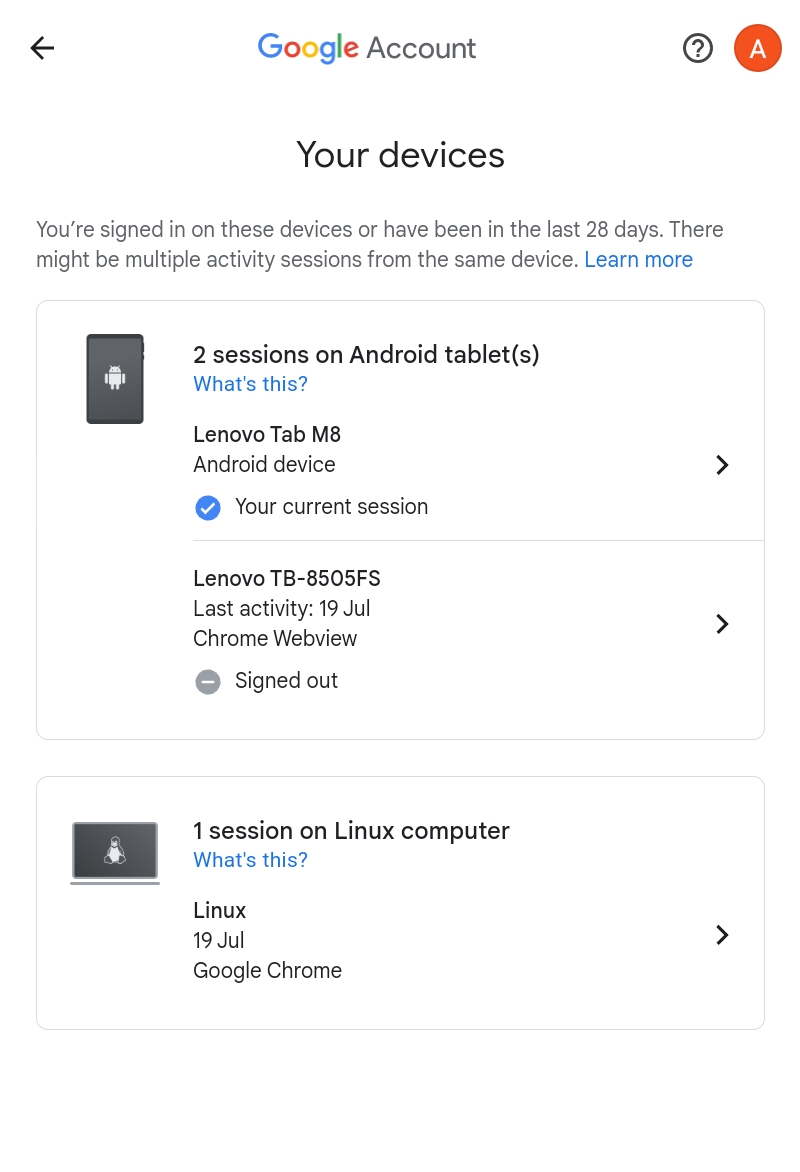Screen dimensions: 800x1172
Task: Expand Lenovo TB-8505FS details chevron
Action: pyautogui.click(x=722, y=624)
